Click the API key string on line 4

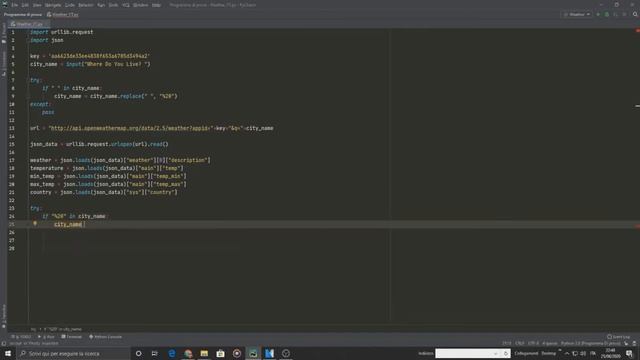tap(99, 56)
